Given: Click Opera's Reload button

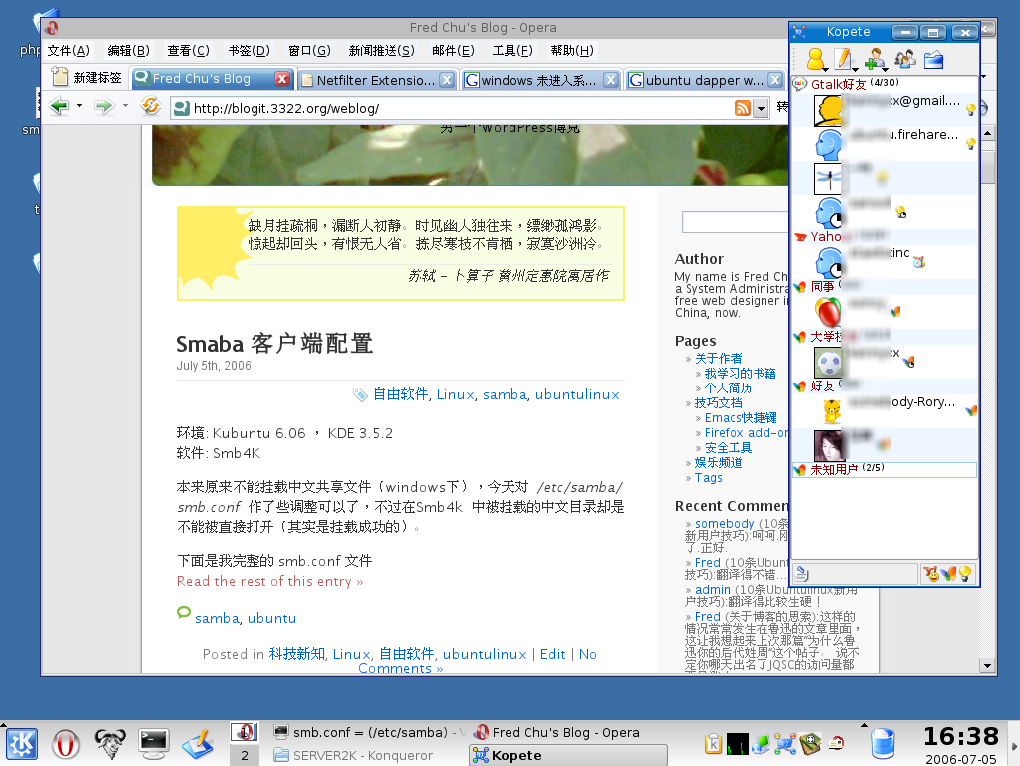Looking at the screenshot, I should [x=151, y=106].
